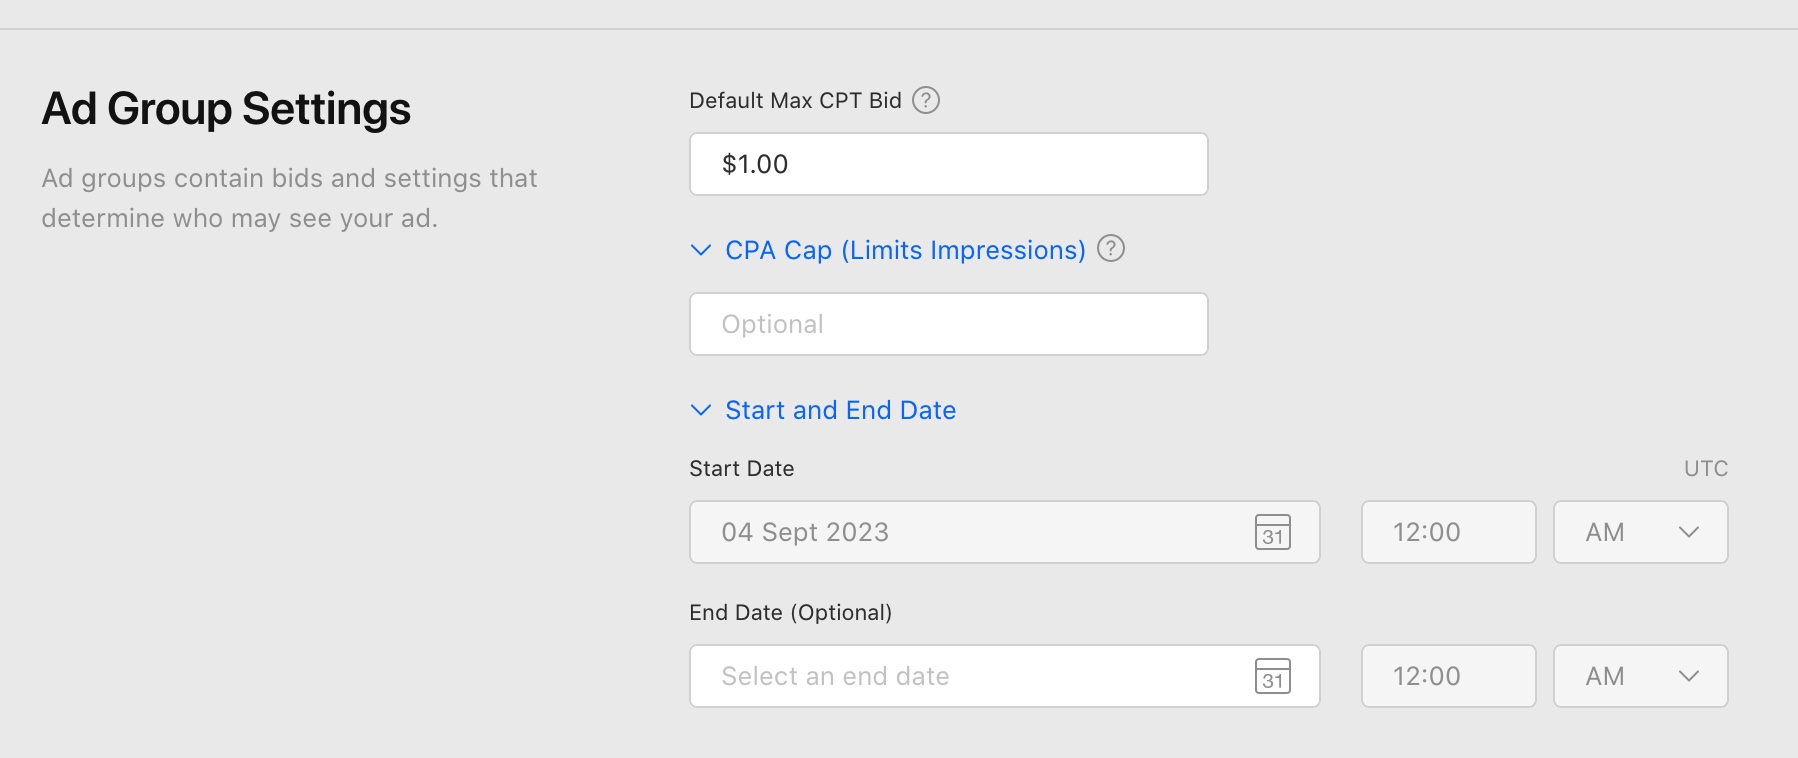Screen dimensions: 1798x758
Task: Click the End Date (Optional) label
Action: point(791,612)
